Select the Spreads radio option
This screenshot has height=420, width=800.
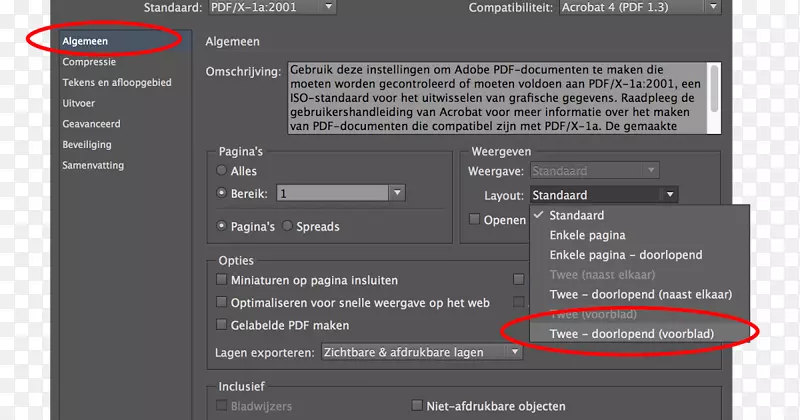click(x=288, y=226)
